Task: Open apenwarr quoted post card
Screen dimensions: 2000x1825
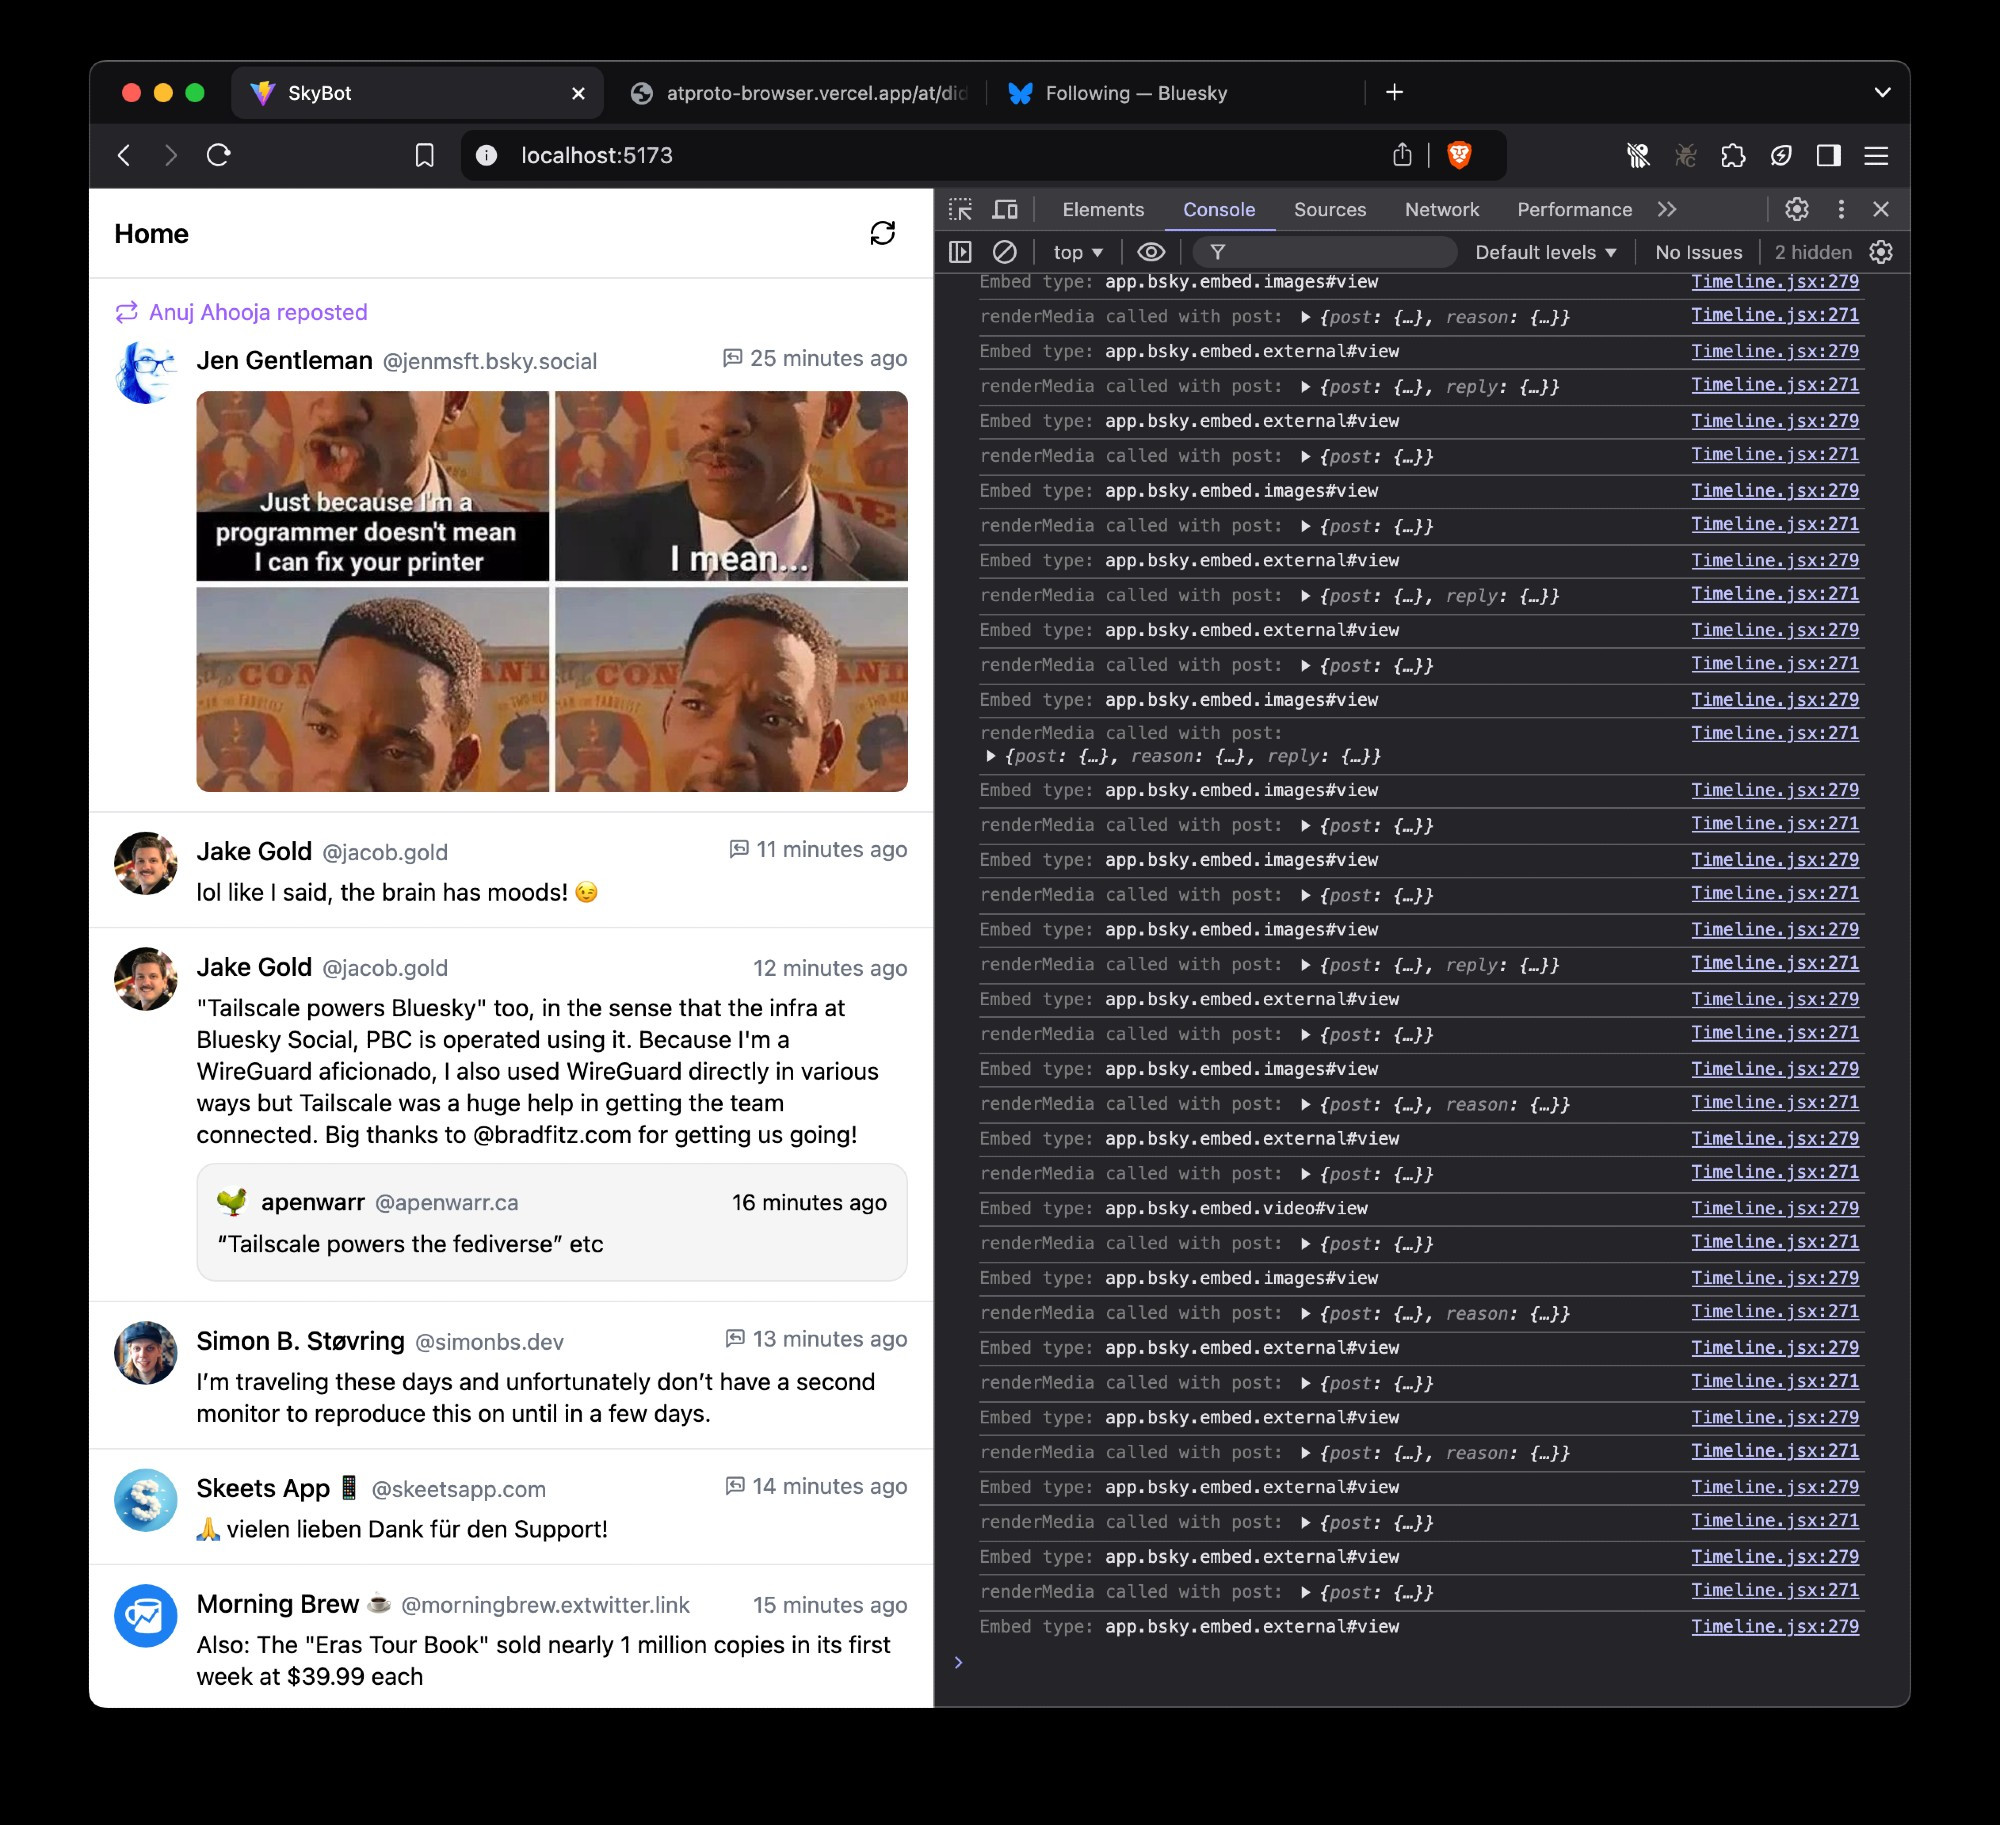Action: pyautogui.click(x=552, y=1222)
